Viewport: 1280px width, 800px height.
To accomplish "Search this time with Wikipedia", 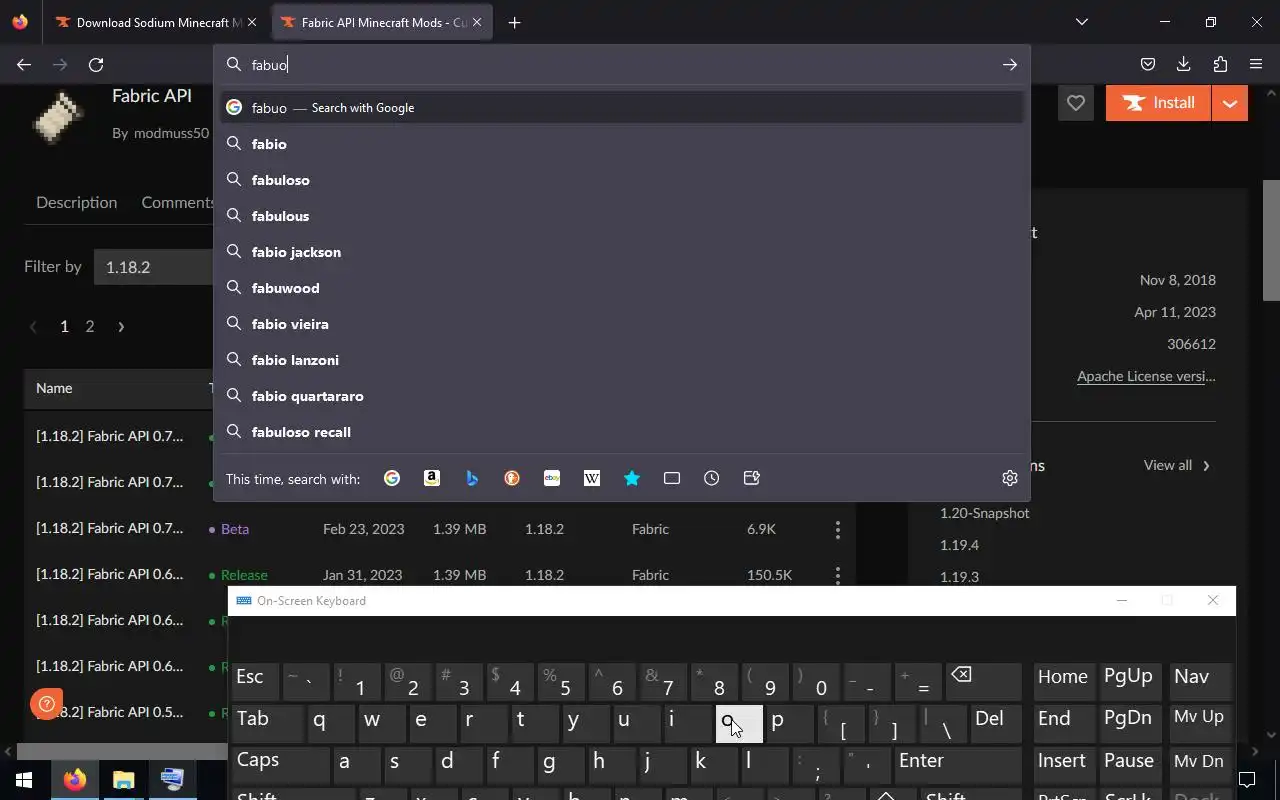I will [592, 478].
